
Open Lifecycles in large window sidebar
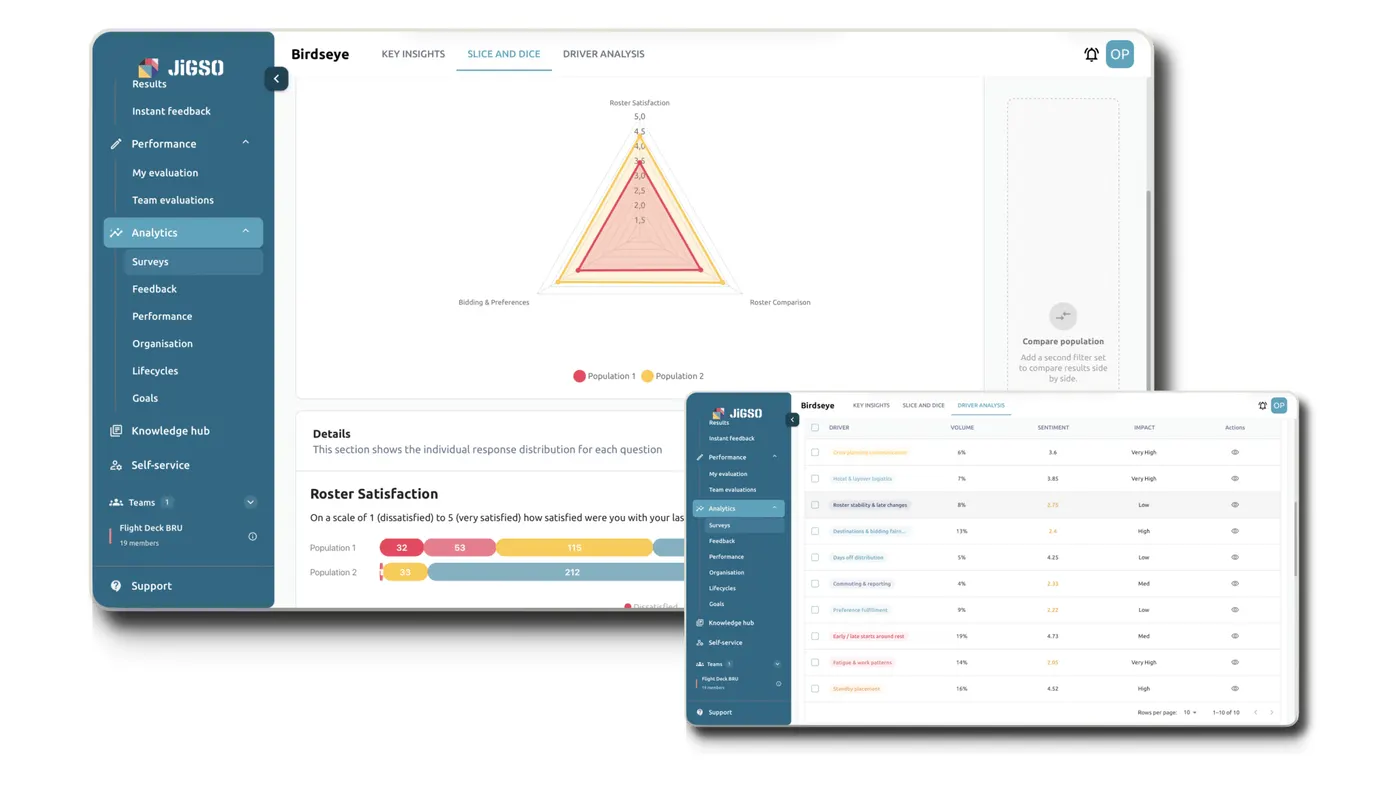click(155, 371)
